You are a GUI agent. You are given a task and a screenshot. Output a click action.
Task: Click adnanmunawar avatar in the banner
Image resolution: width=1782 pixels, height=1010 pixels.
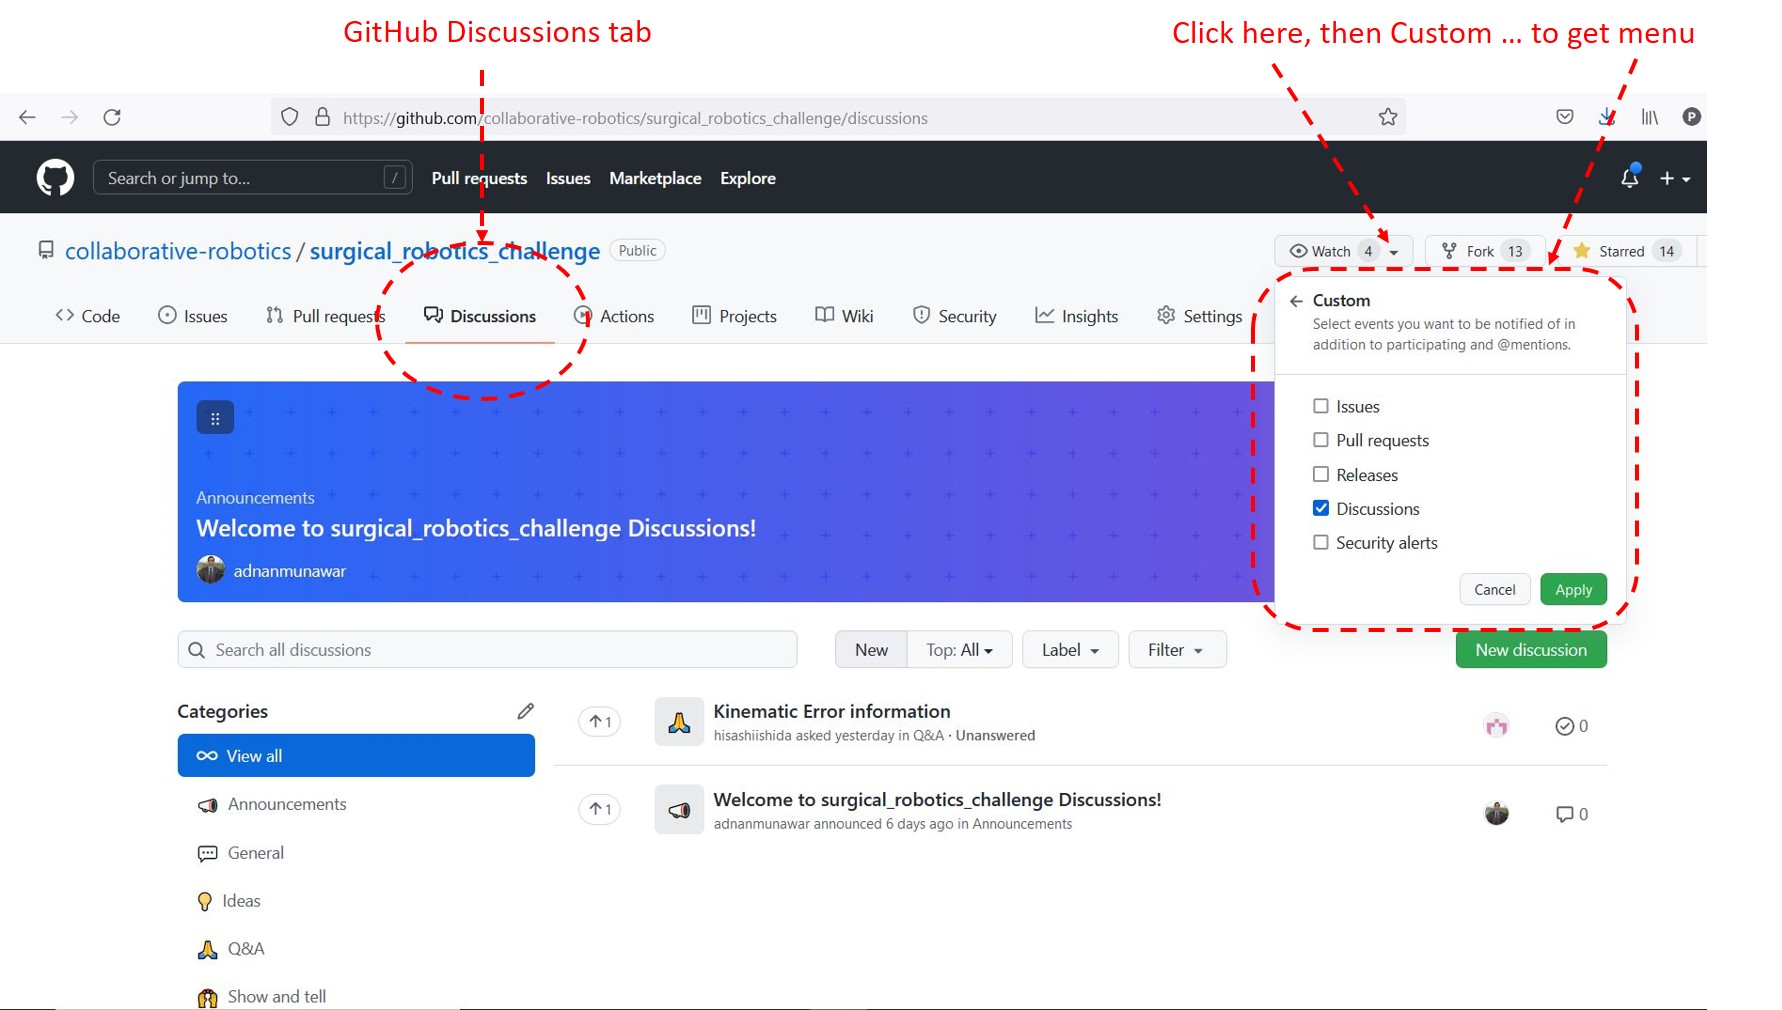pos(210,570)
